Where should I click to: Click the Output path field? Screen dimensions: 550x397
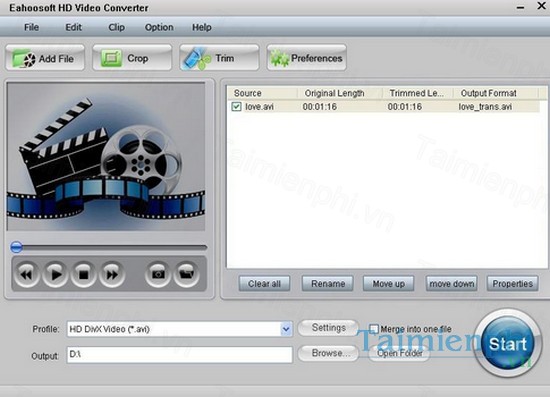click(x=180, y=355)
